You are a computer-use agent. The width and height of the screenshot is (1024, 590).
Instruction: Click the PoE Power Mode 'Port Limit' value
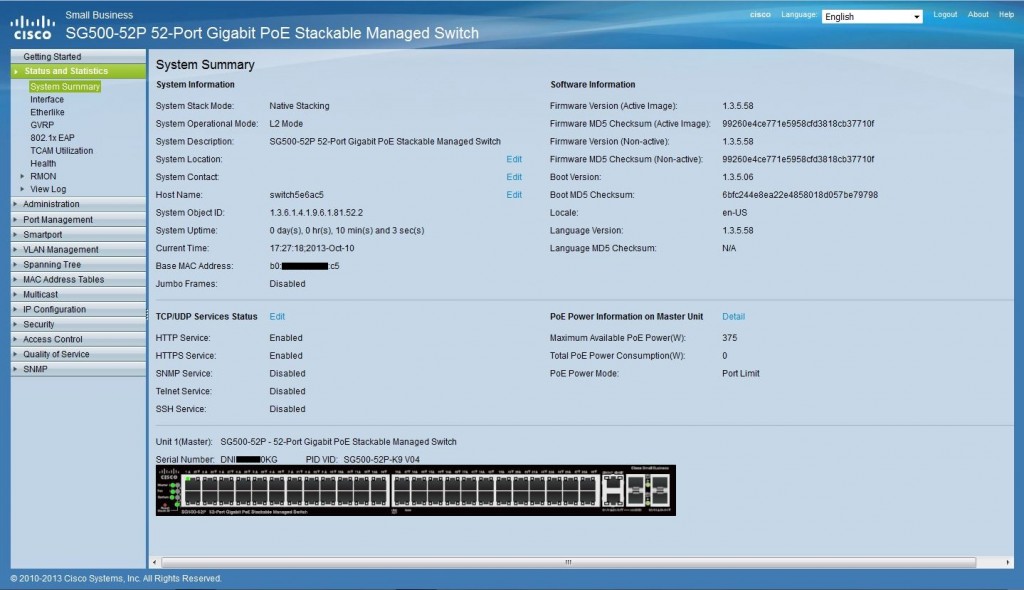pyautogui.click(x=741, y=374)
